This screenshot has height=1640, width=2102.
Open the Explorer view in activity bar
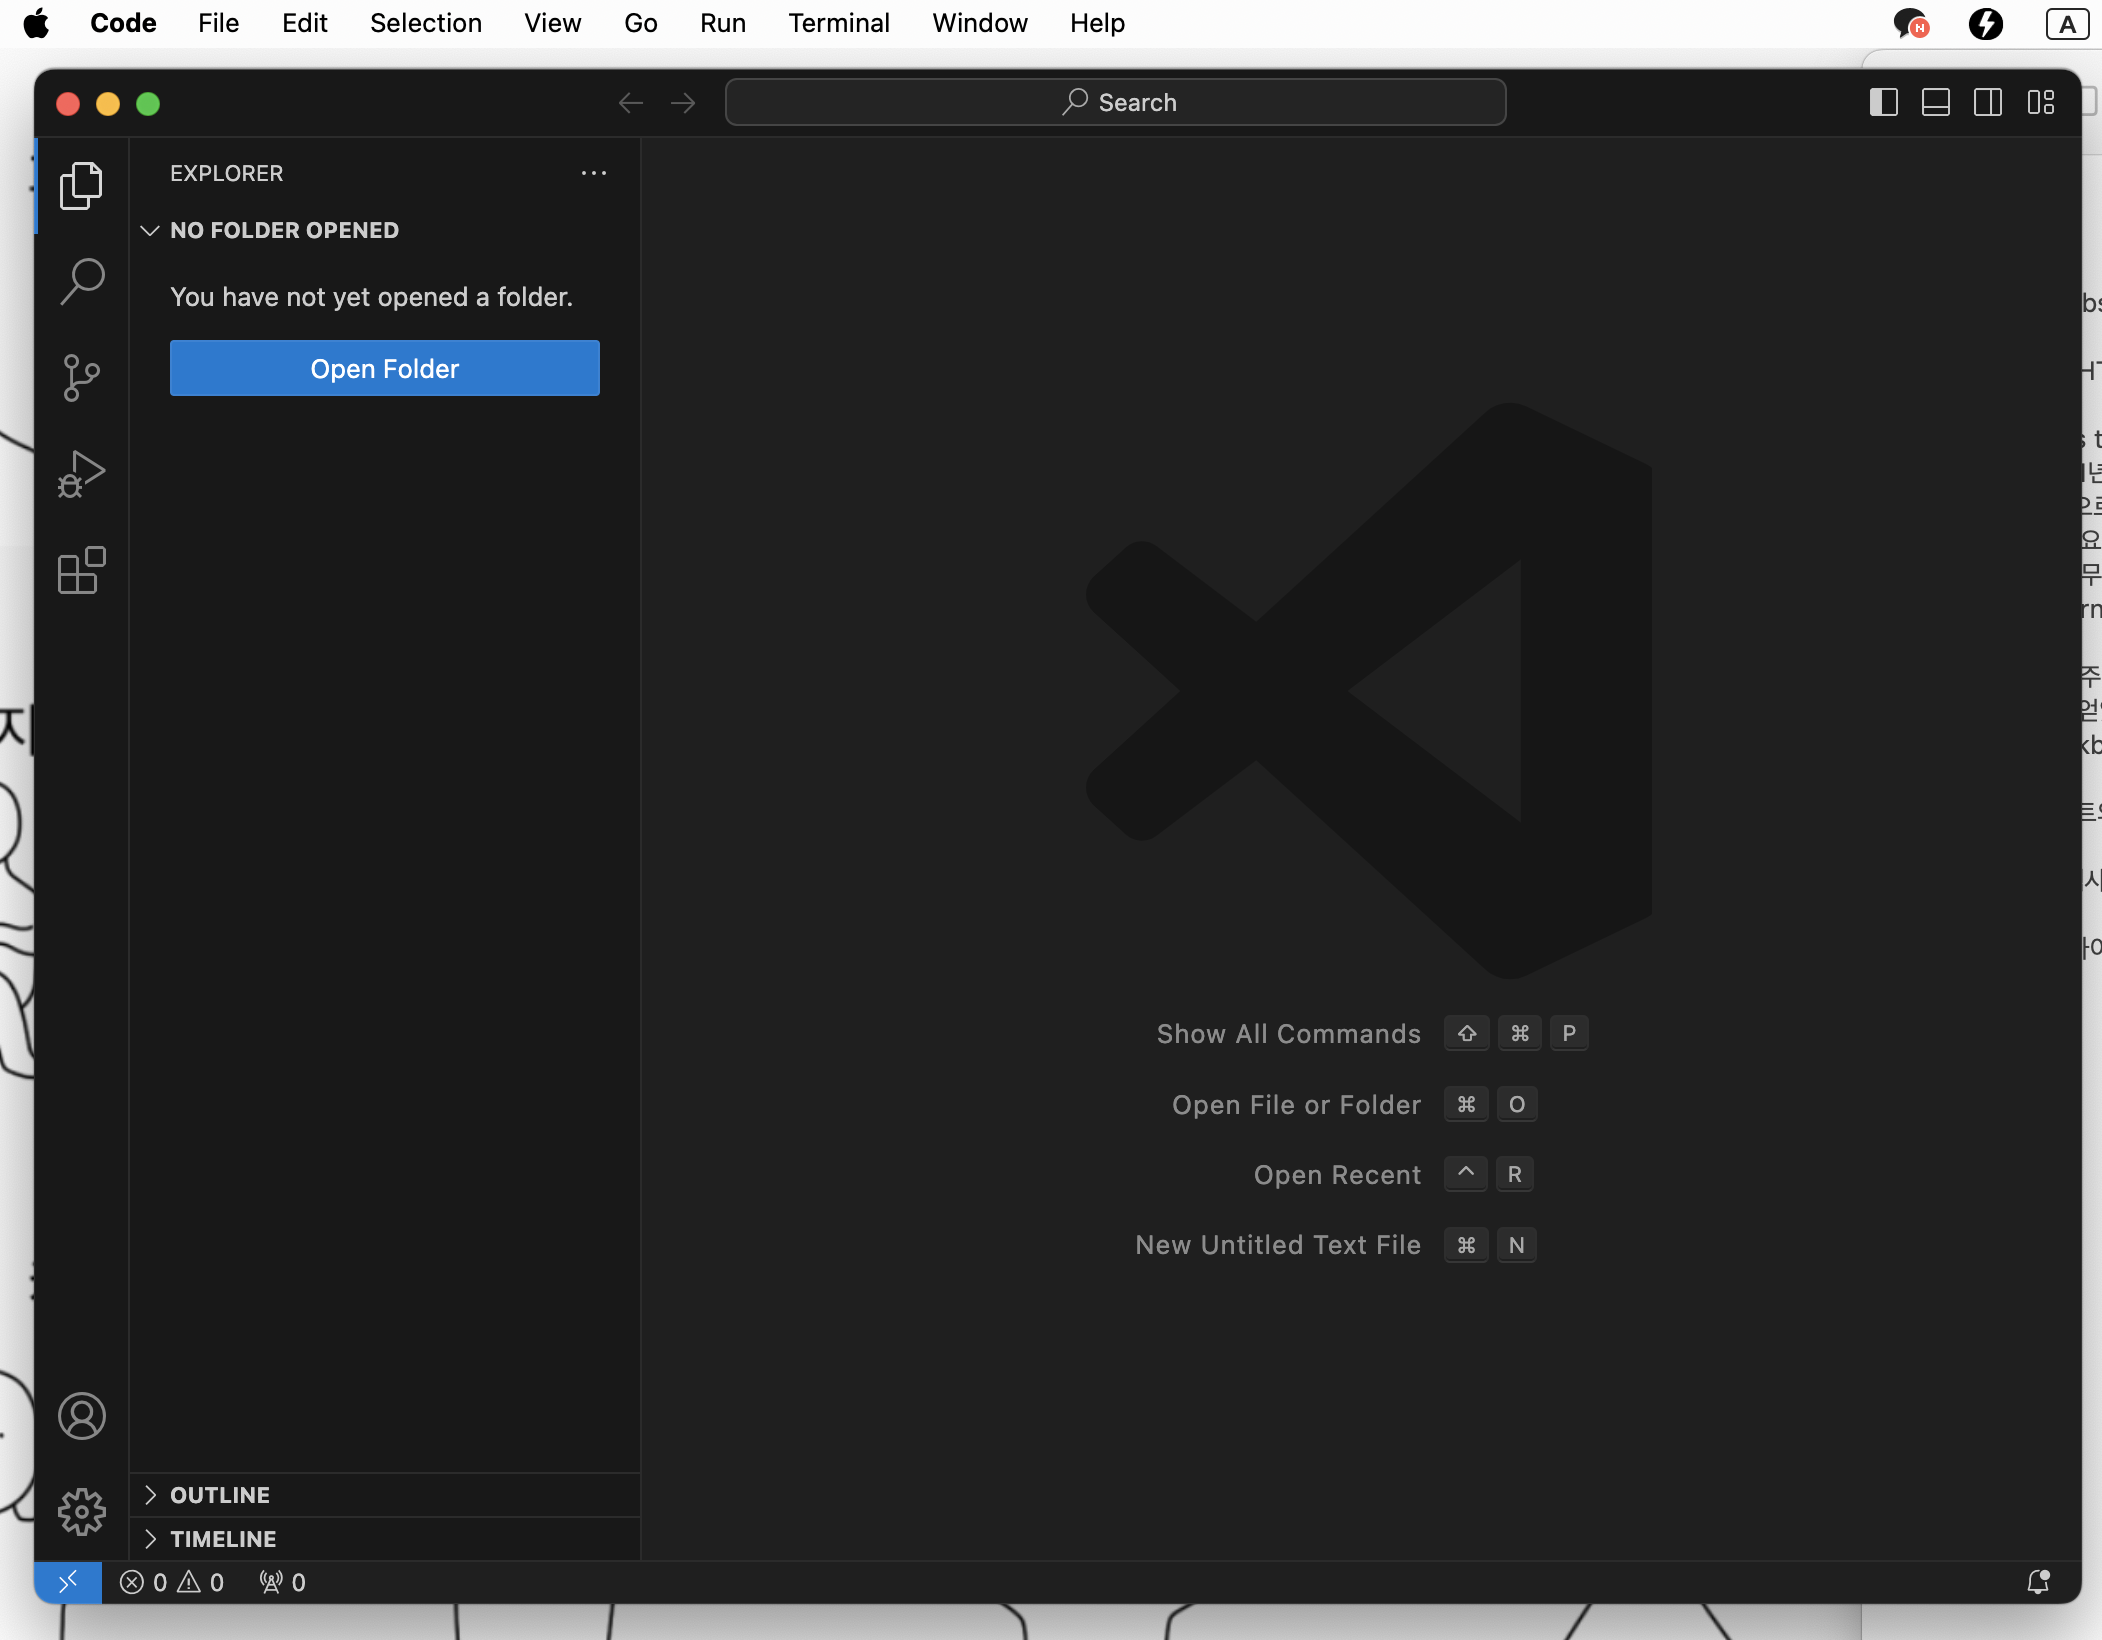click(81, 185)
